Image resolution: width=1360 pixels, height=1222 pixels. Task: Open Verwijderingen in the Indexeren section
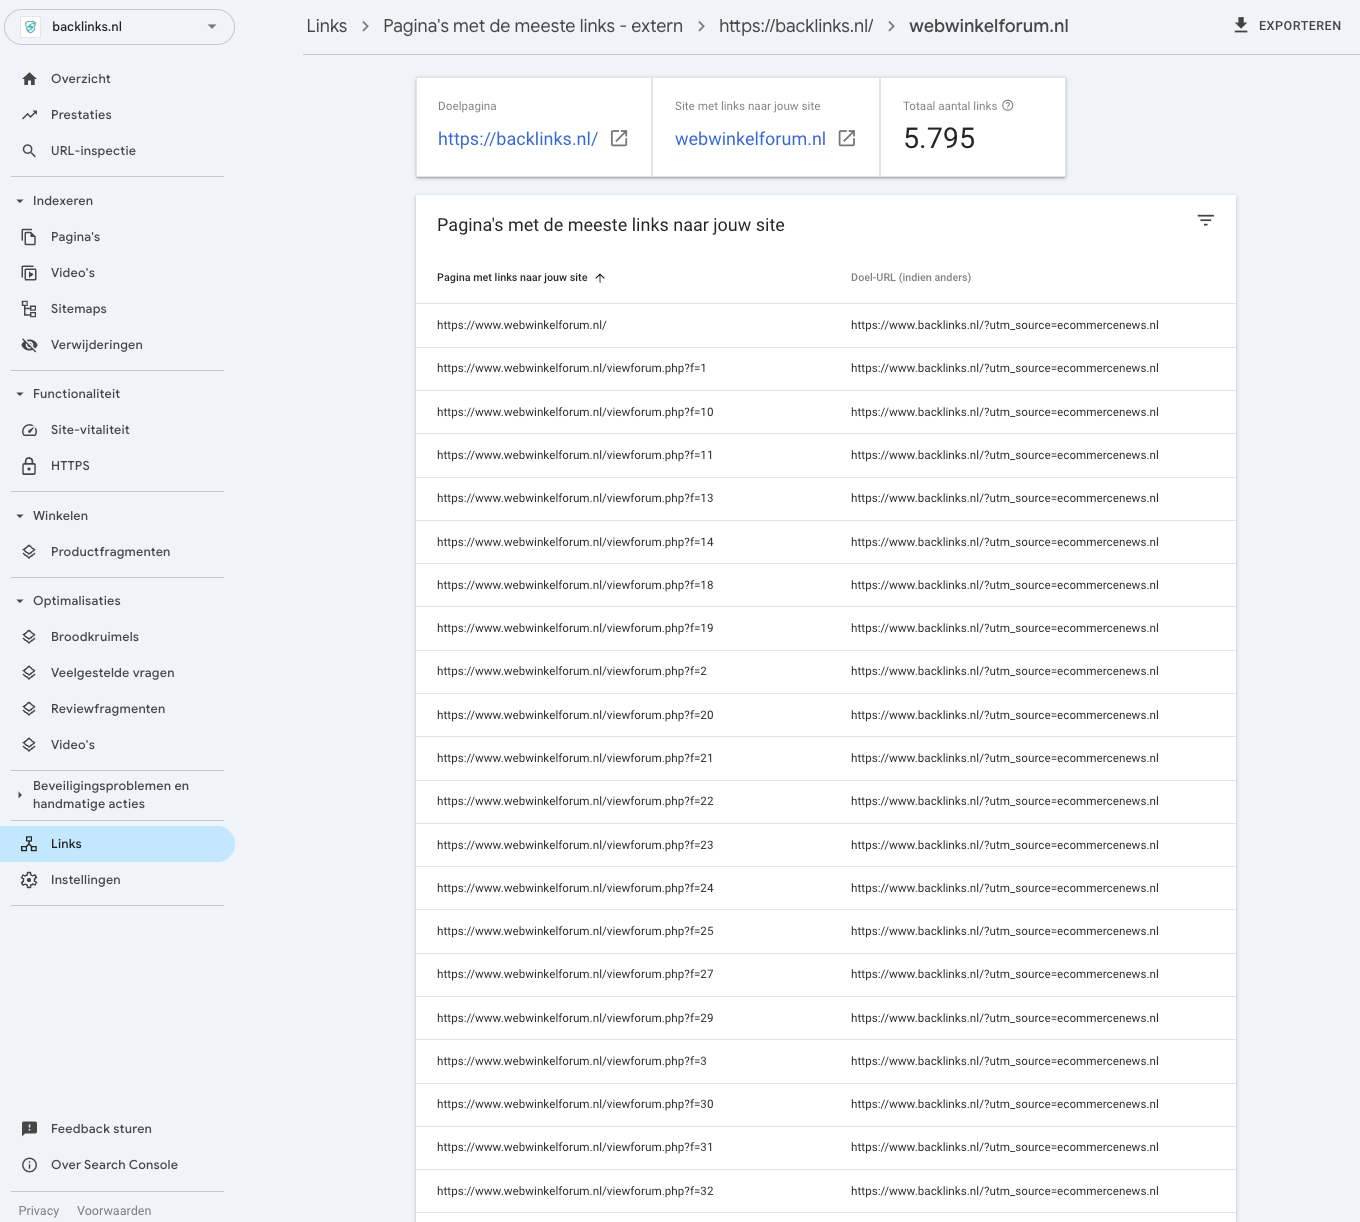(97, 344)
